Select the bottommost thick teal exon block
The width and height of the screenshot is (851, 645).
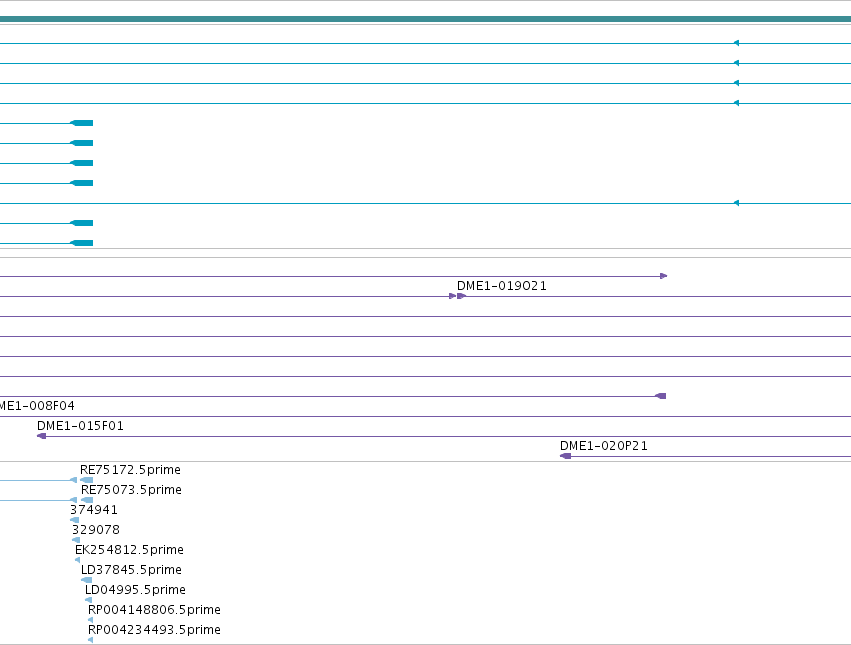pyautogui.click(x=82, y=243)
